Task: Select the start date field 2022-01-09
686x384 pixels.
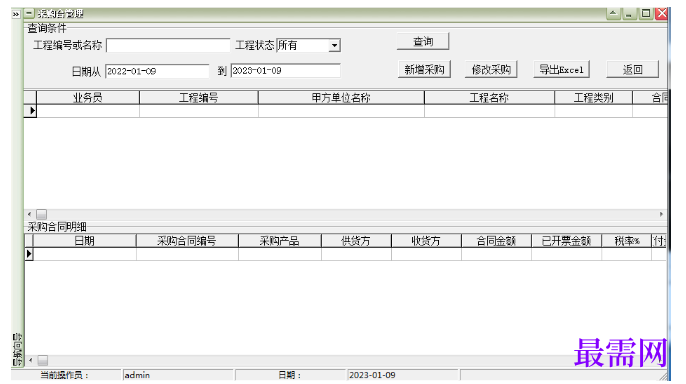Action: click(157, 71)
